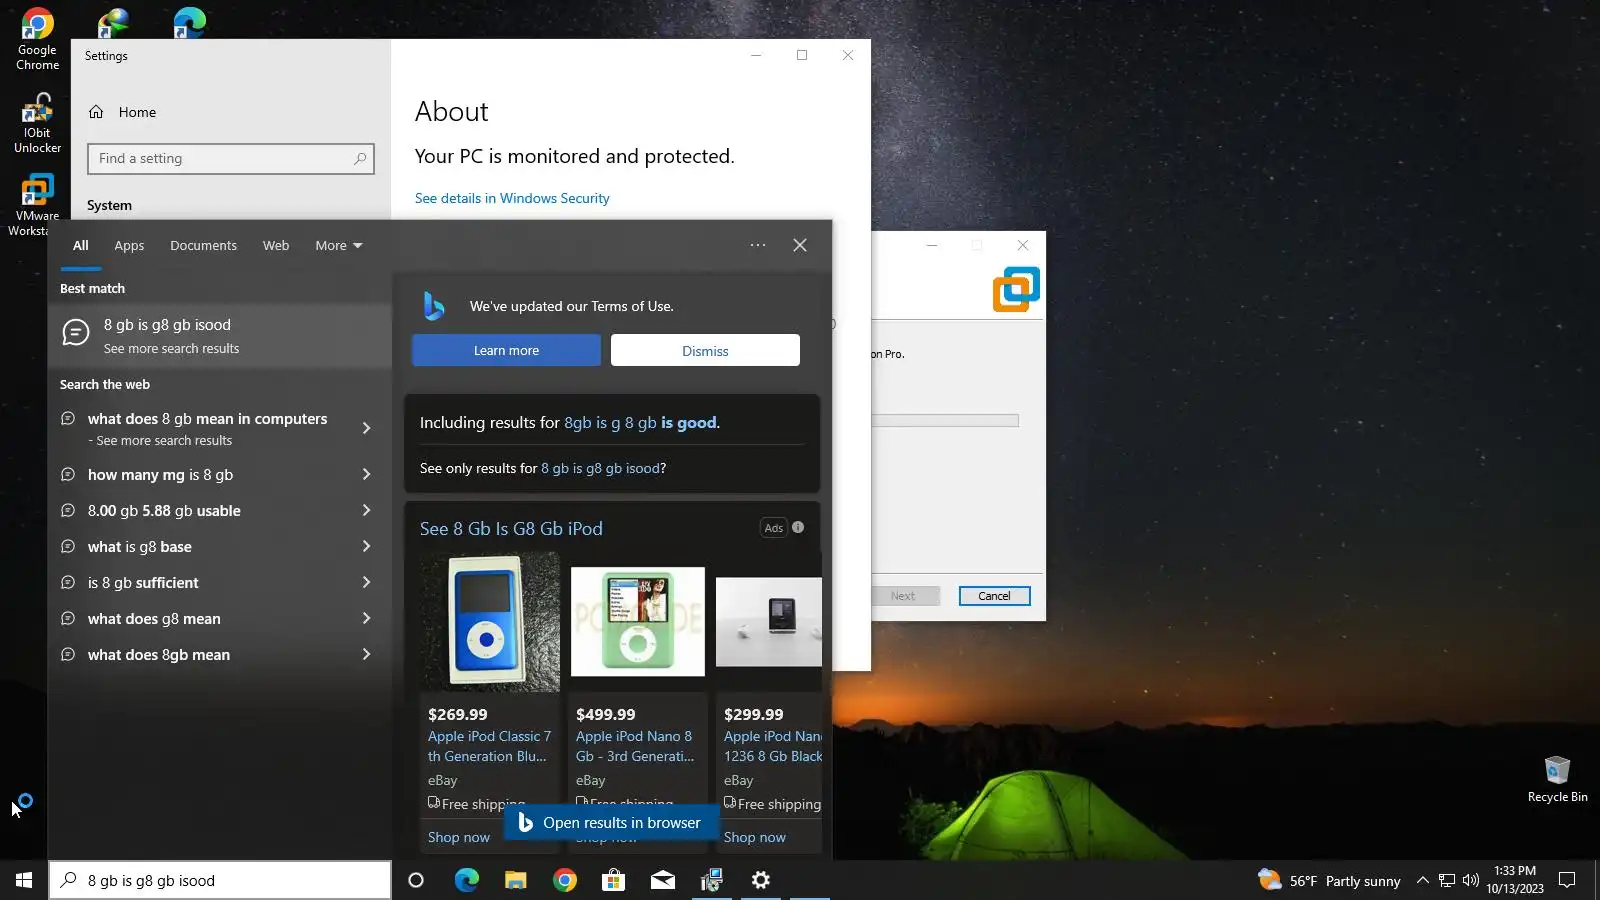Open Microsoft Store from the taskbar
Screen dimensions: 1600x900
613,880
